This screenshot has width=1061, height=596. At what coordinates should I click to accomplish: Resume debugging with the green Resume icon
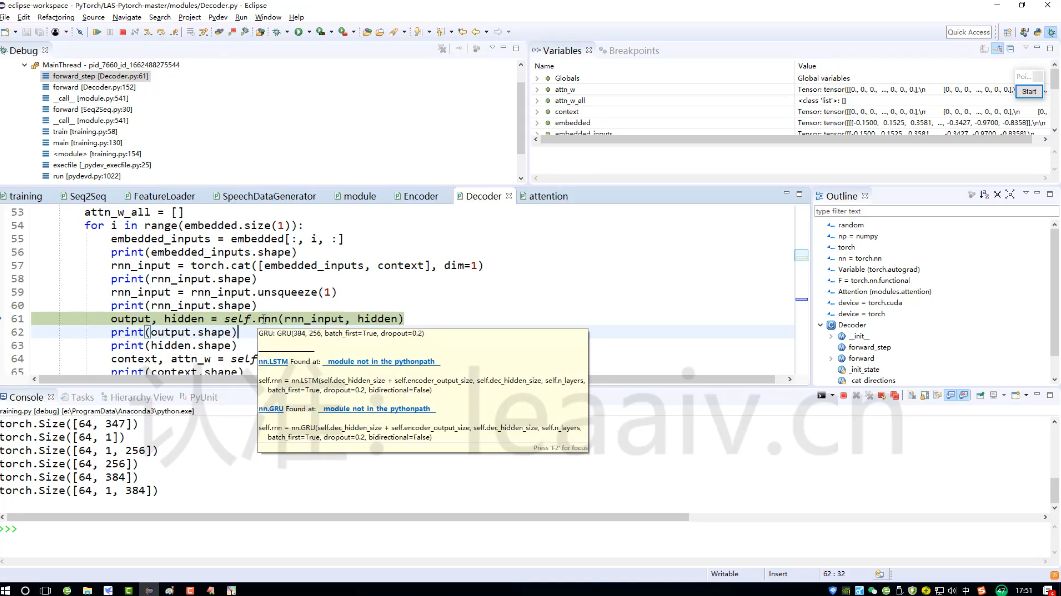click(97, 32)
